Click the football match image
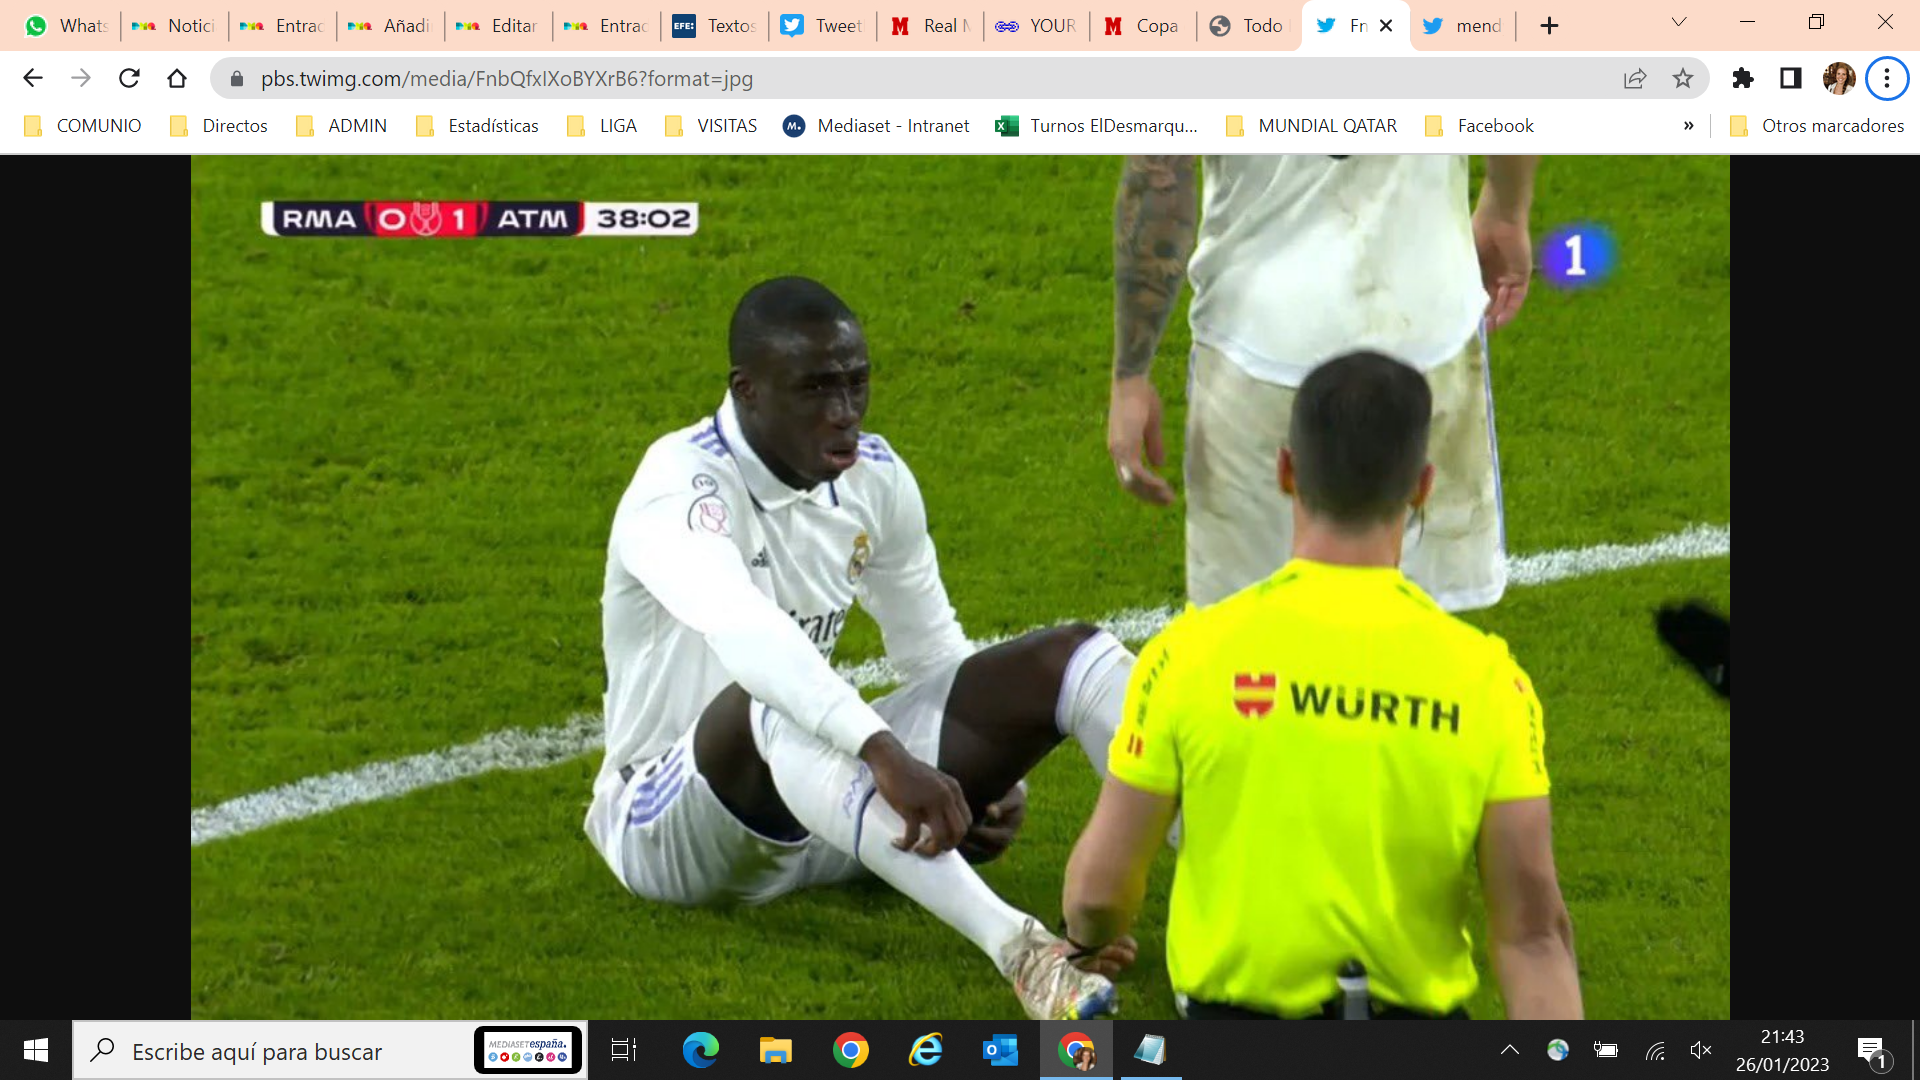Screen dimensions: 1920x1080 pos(960,587)
